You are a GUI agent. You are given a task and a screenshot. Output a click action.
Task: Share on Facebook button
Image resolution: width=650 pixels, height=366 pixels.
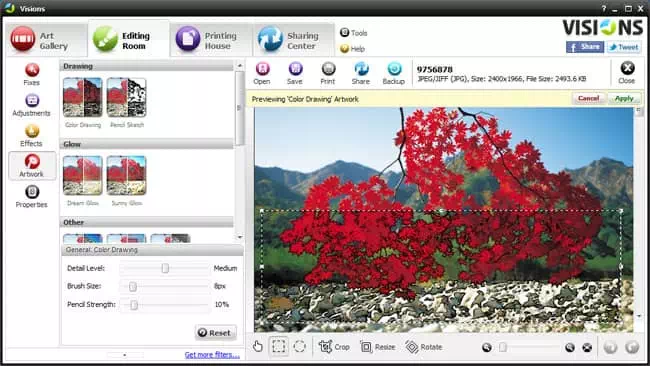pyautogui.click(x=585, y=47)
